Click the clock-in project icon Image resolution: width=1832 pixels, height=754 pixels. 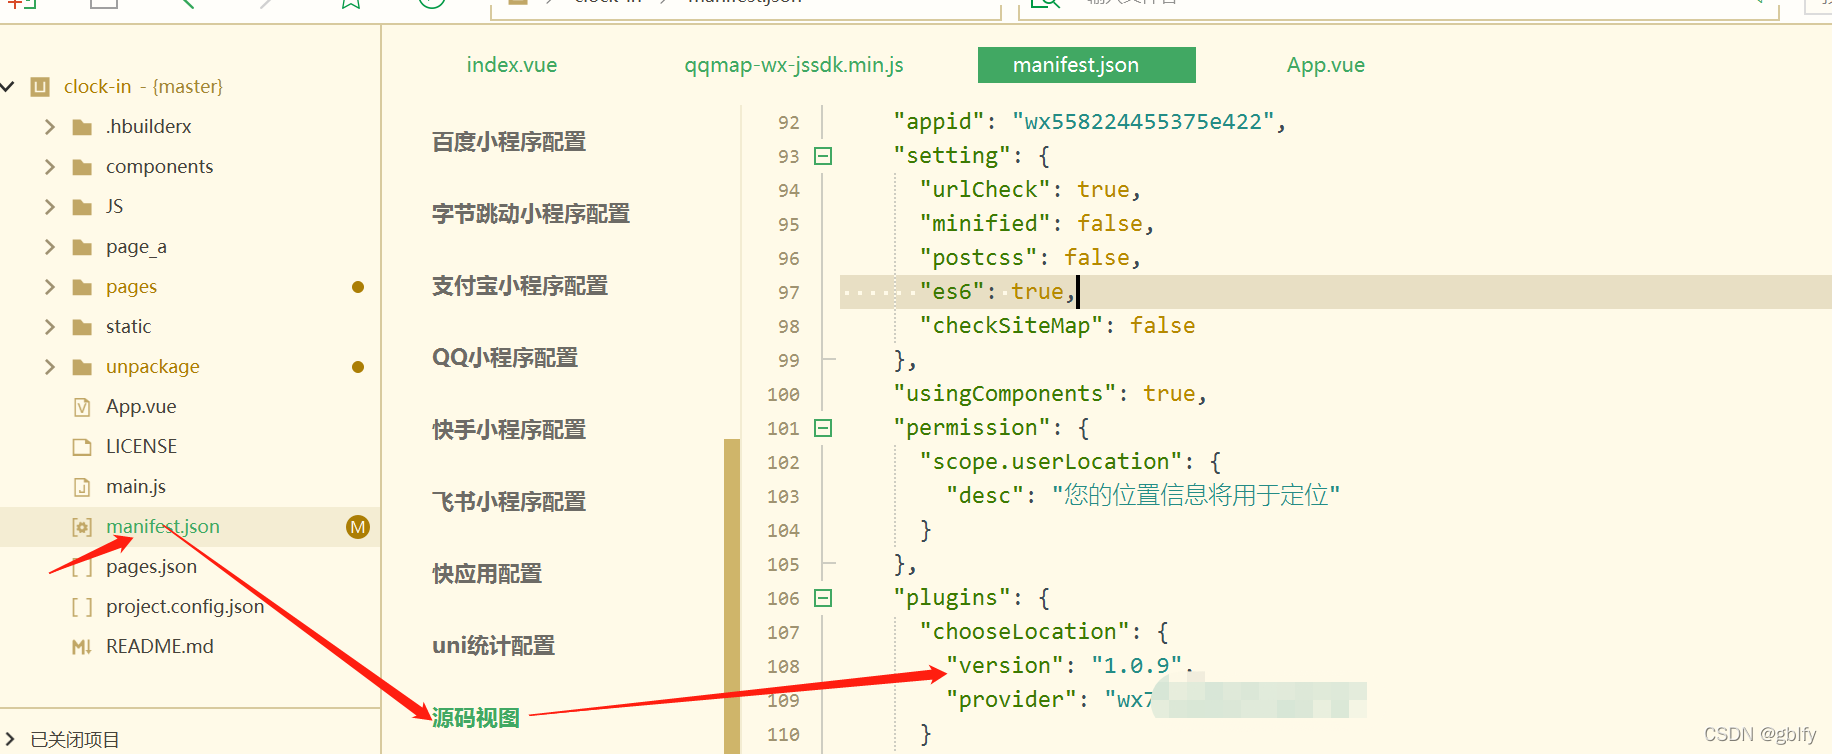(x=40, y=87)
